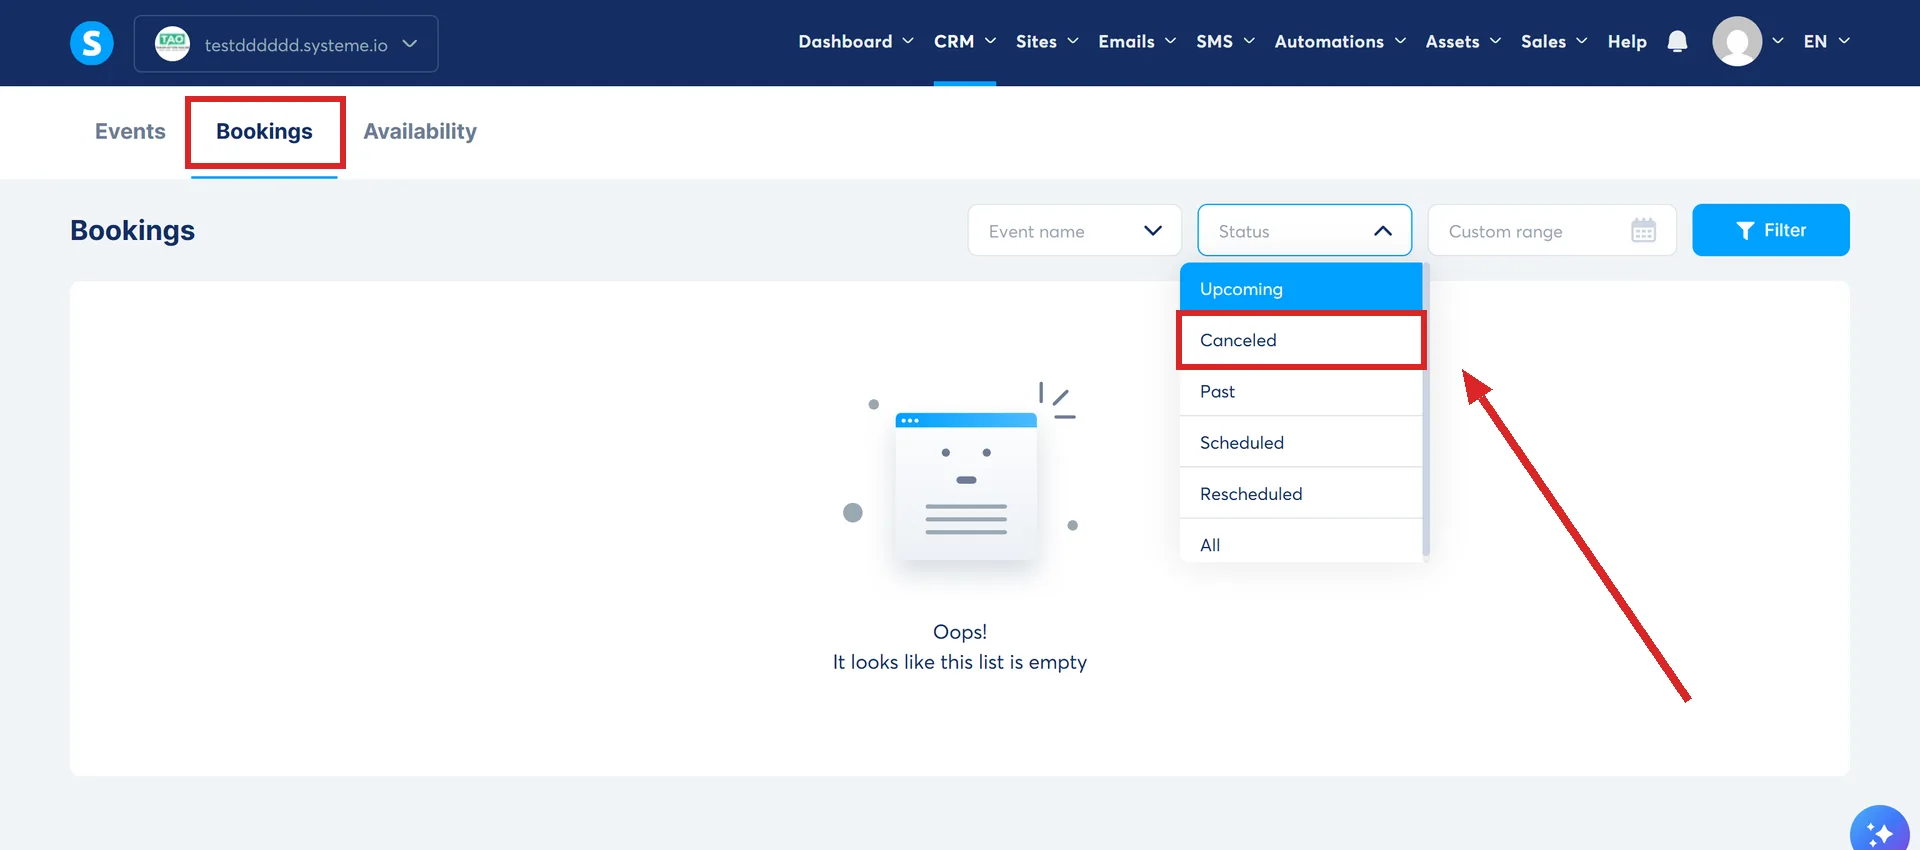Choose All status option
Image resolution: width=1920 pixels, height=850 pixels.
(x=1300, y=543)
